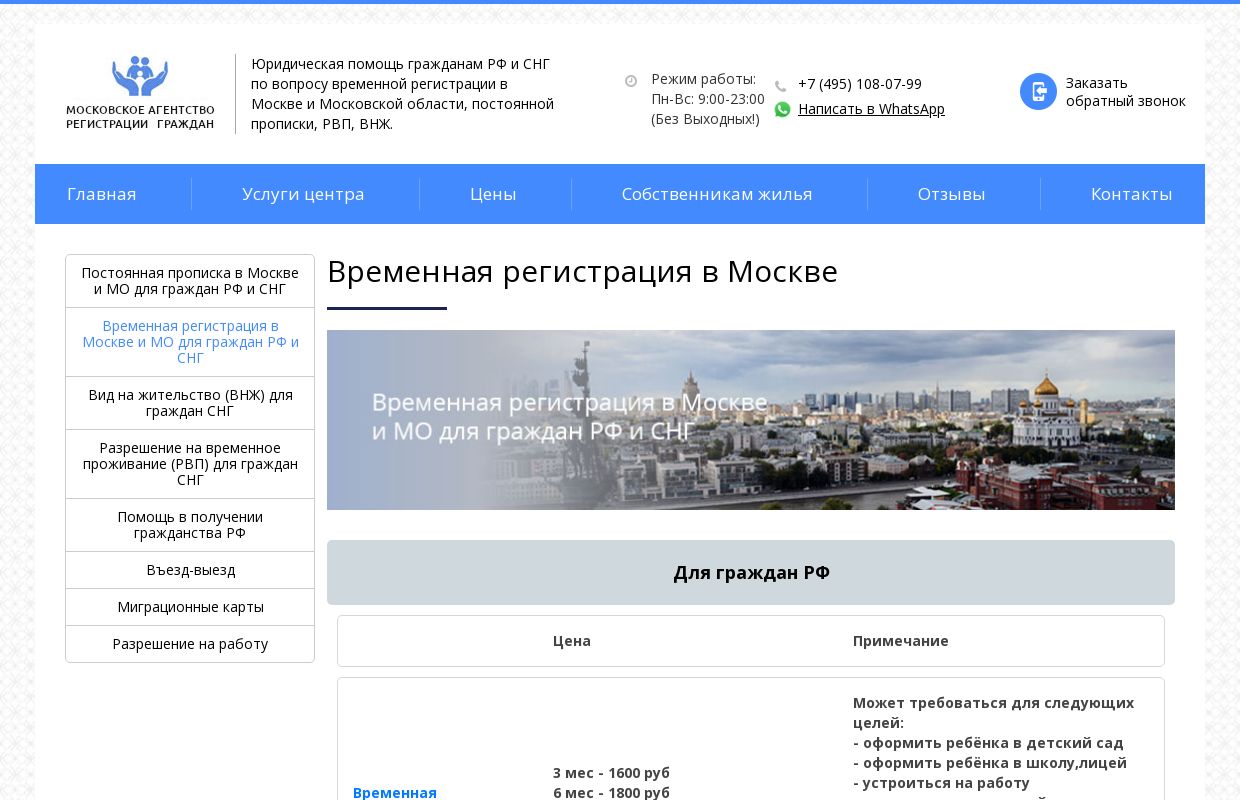Click the Цена column header

tap(572, 641)
